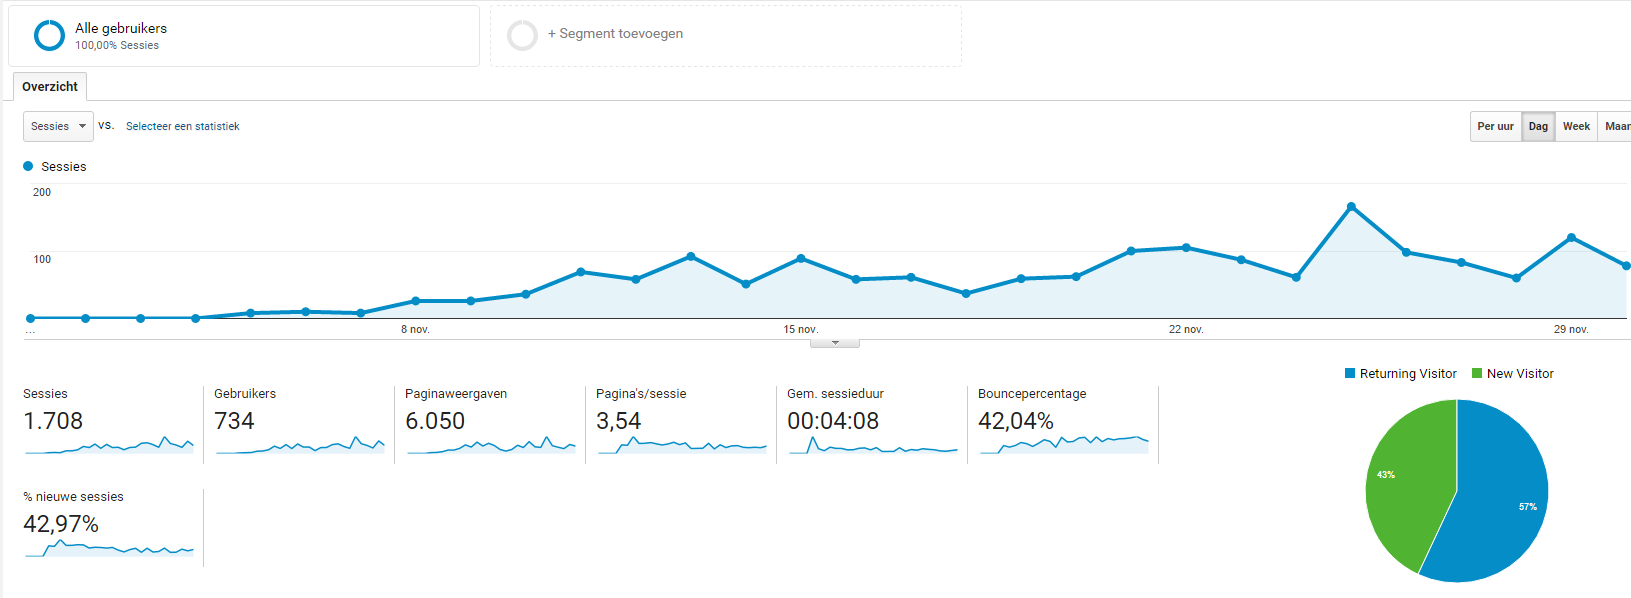Expand the annotations arrow below the chart
The image size is (1631, 598).
click(835, 343)
